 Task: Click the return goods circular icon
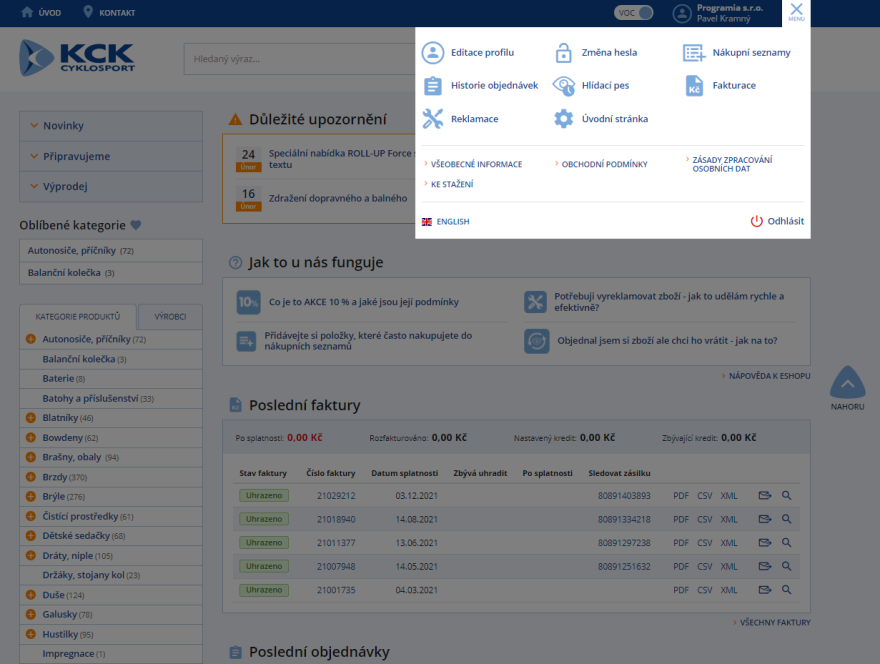point(537,341)
